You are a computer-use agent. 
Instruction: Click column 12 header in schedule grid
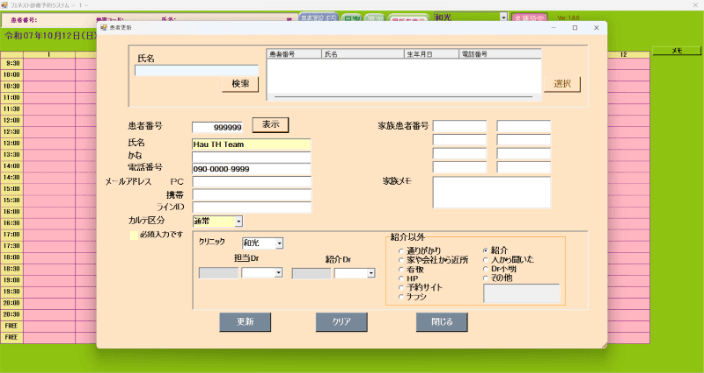624,55
